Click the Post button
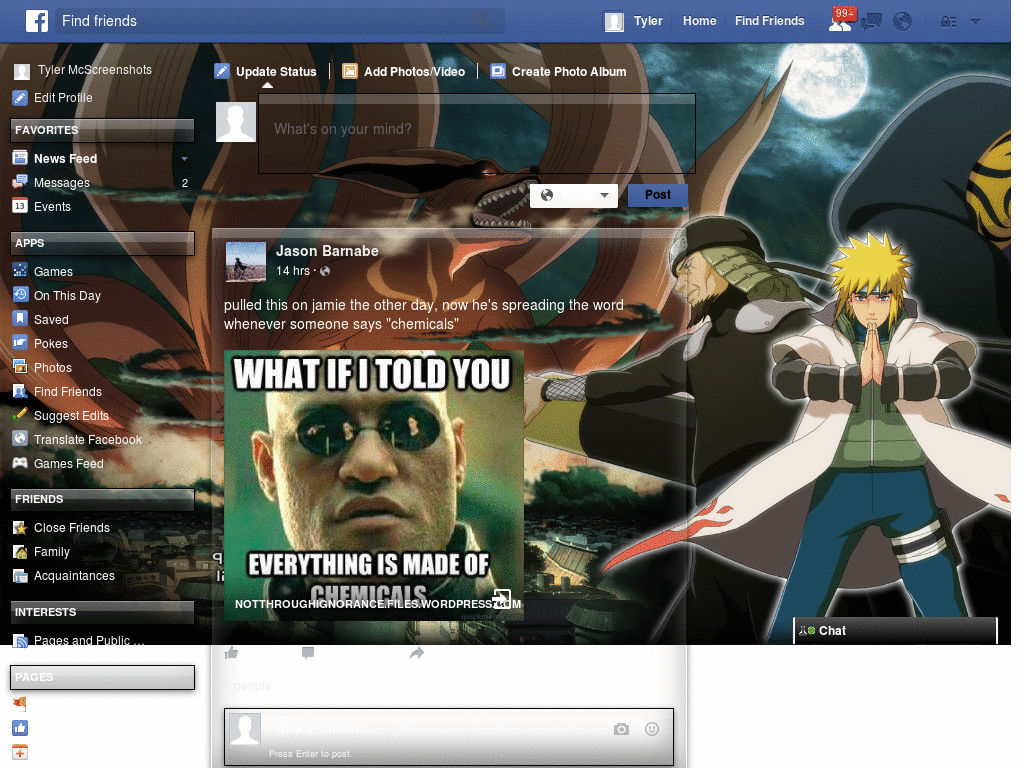Screen dimensions: 1024x768 point(657,195)
